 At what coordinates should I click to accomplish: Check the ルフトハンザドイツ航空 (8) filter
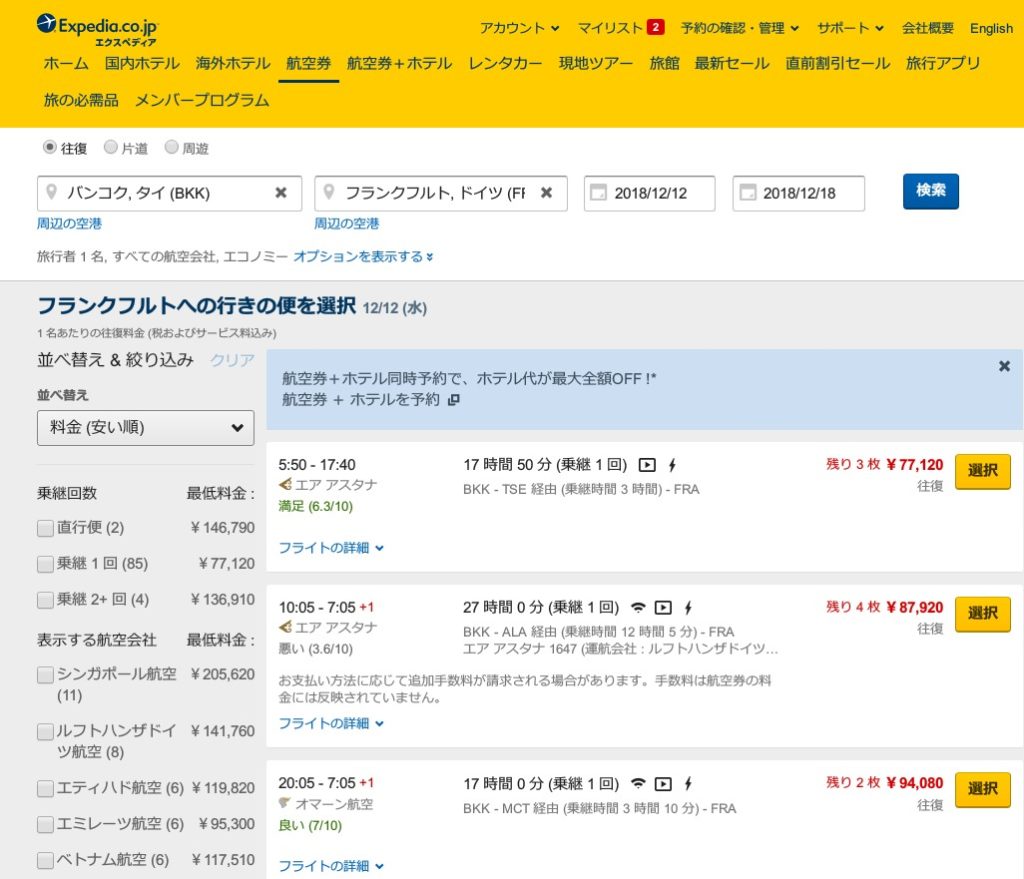[x=45, y=731]
